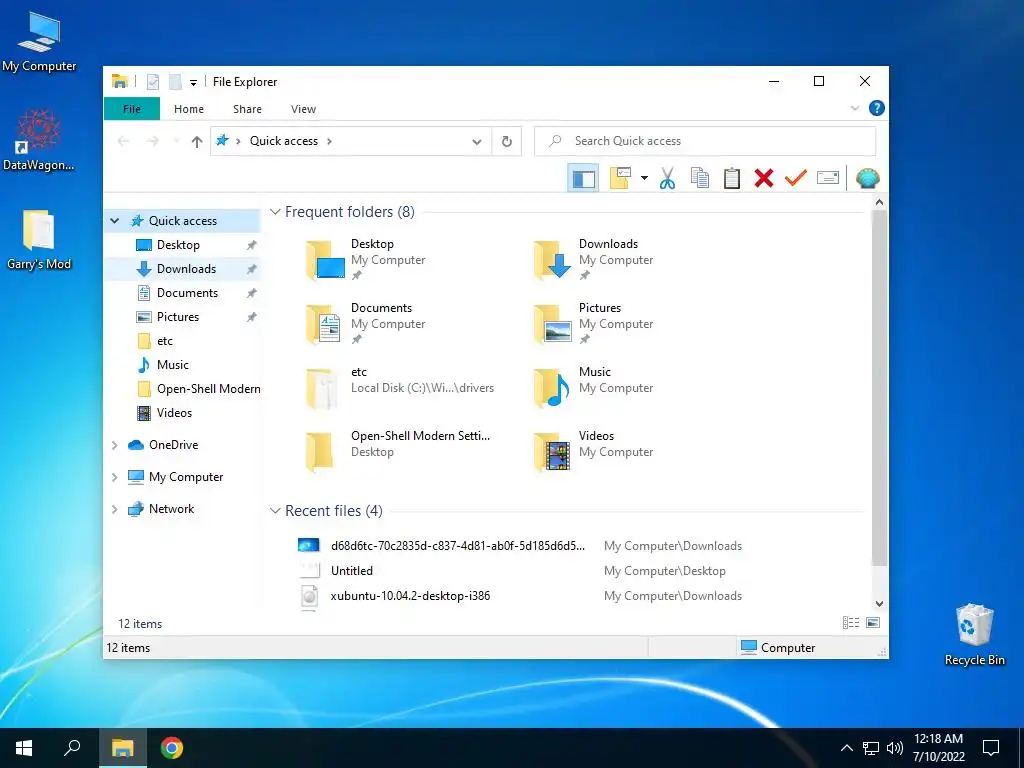Open the Windows Start button
The image size is (1024, 768).
(24, 748)
